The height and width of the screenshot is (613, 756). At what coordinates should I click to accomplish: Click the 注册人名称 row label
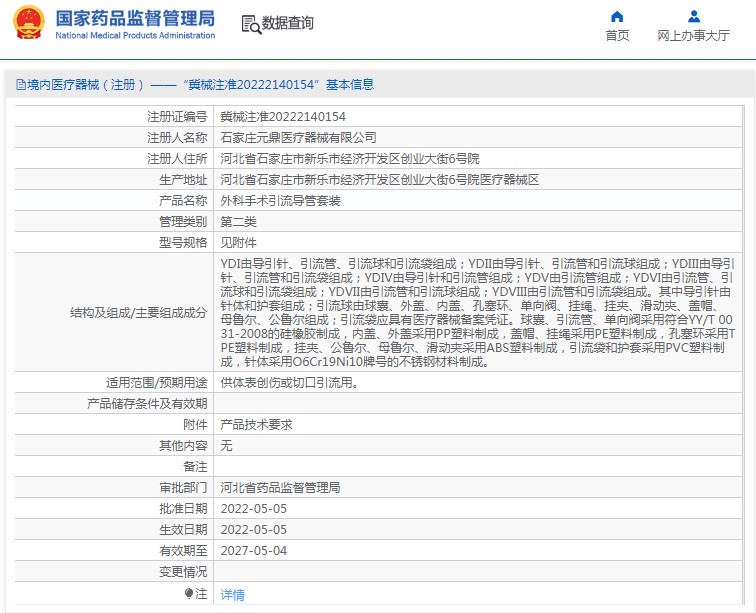click(177, 137)
